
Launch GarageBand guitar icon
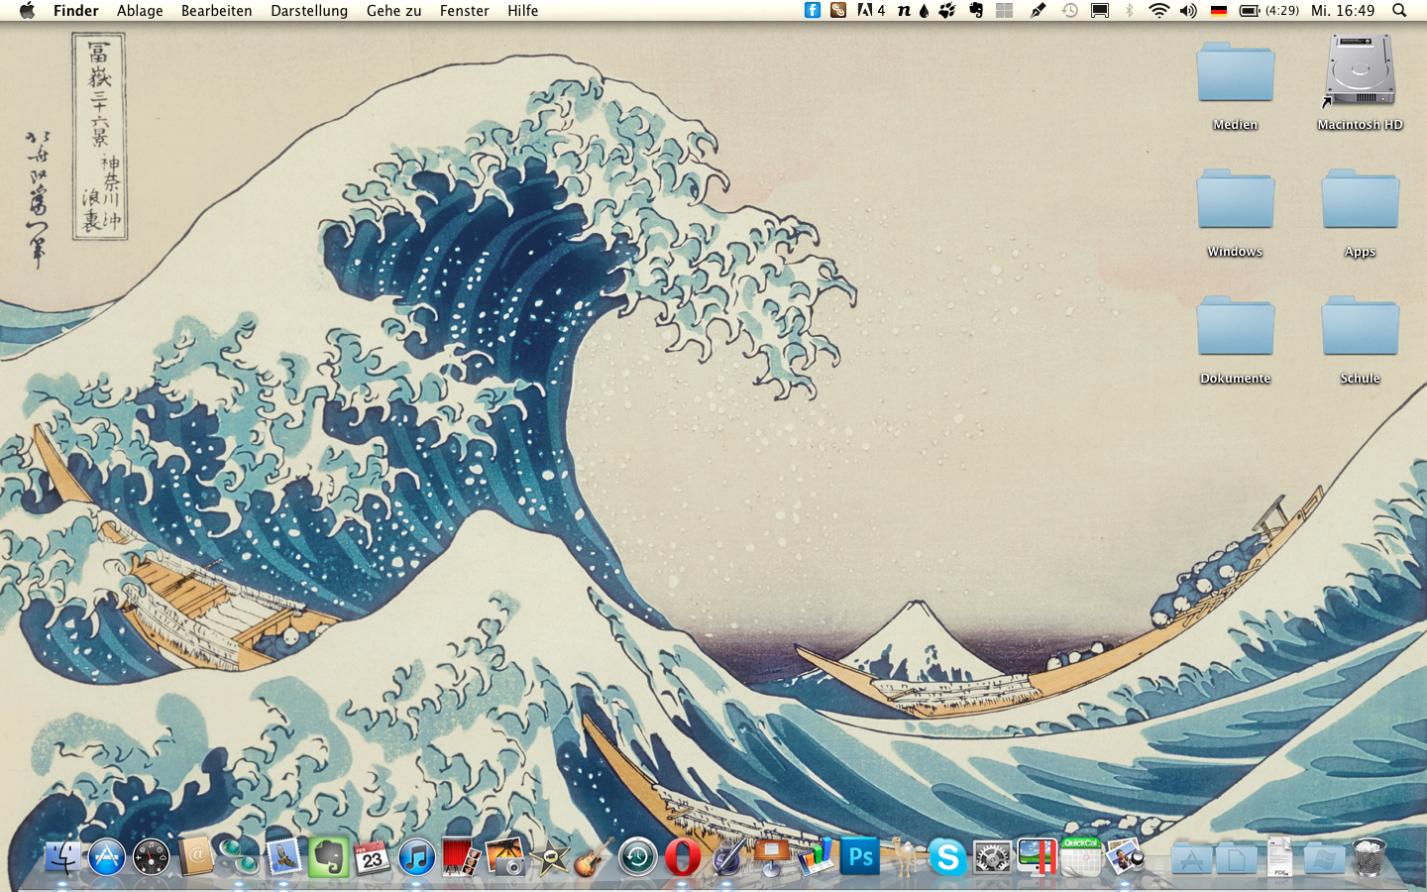[593, 857]
